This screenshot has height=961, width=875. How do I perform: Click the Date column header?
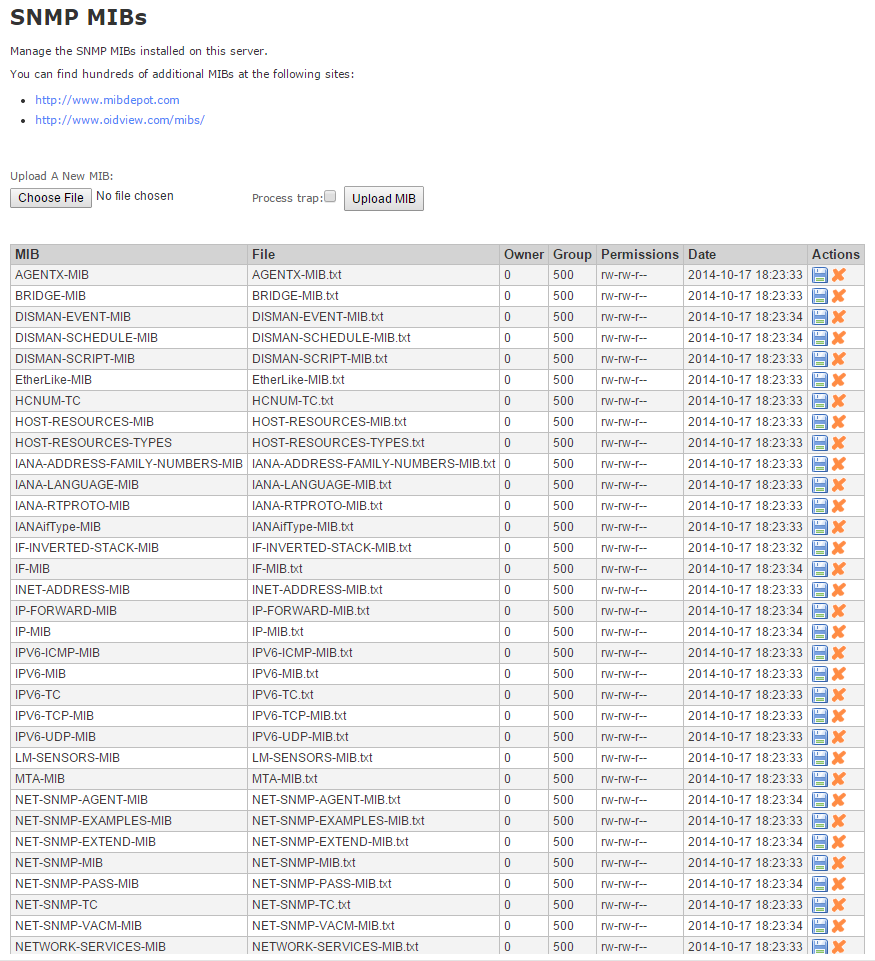click(x=702, y=255)
